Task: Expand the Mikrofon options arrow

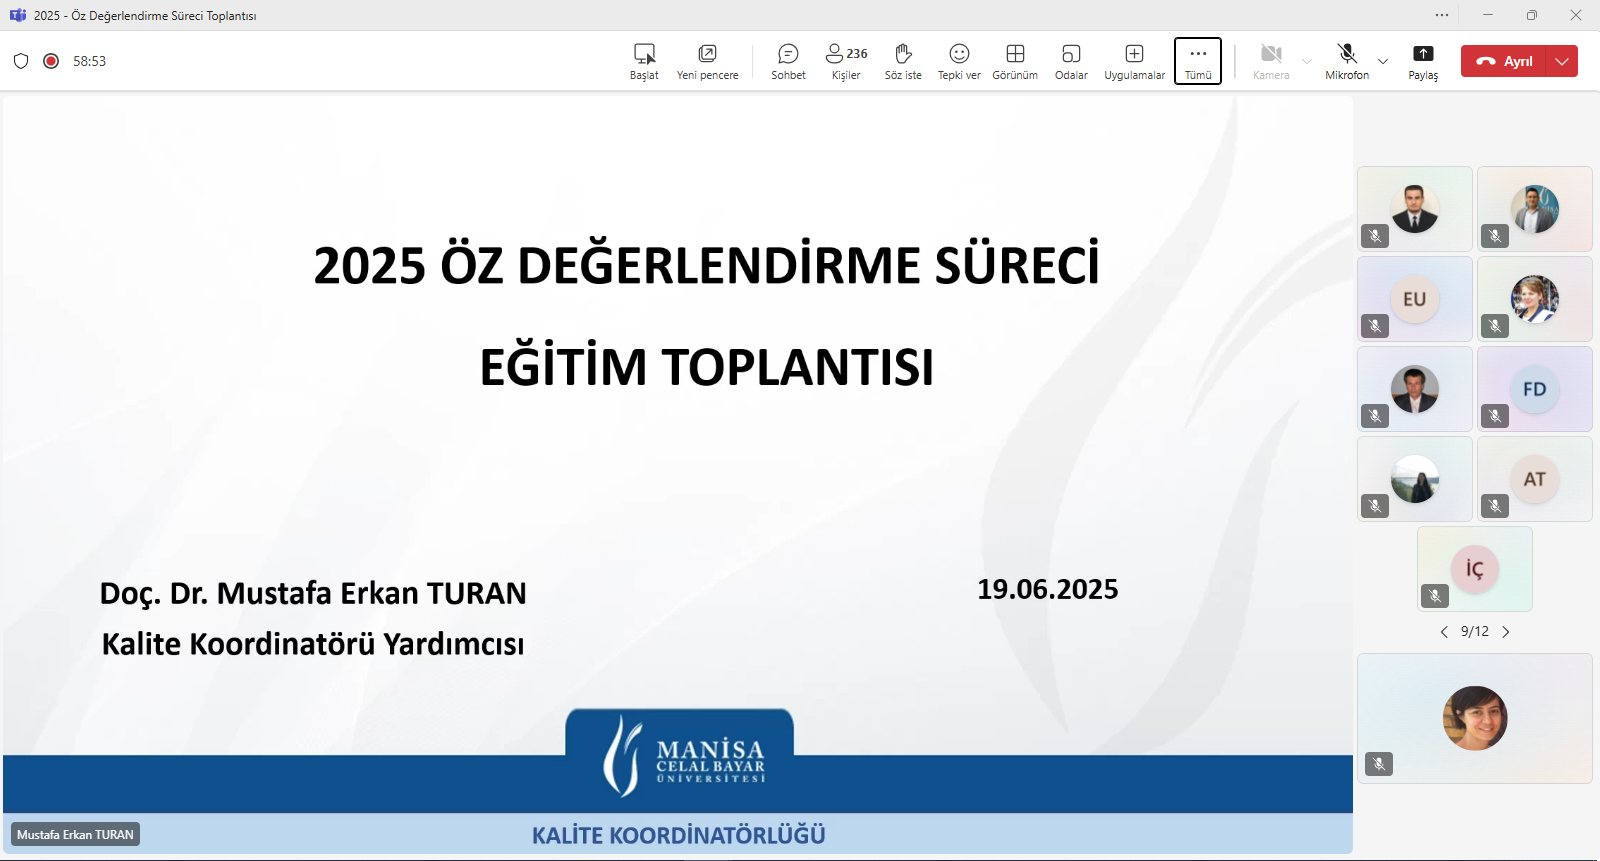Action: [x=1383, y=61]
